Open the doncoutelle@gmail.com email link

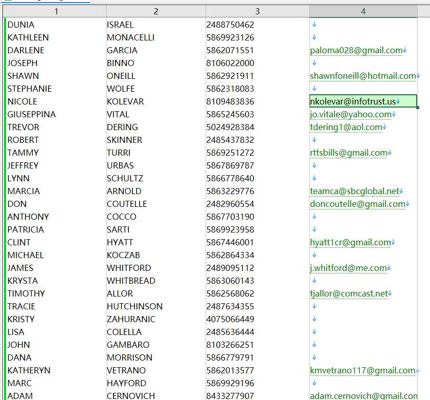click(357, 204)
